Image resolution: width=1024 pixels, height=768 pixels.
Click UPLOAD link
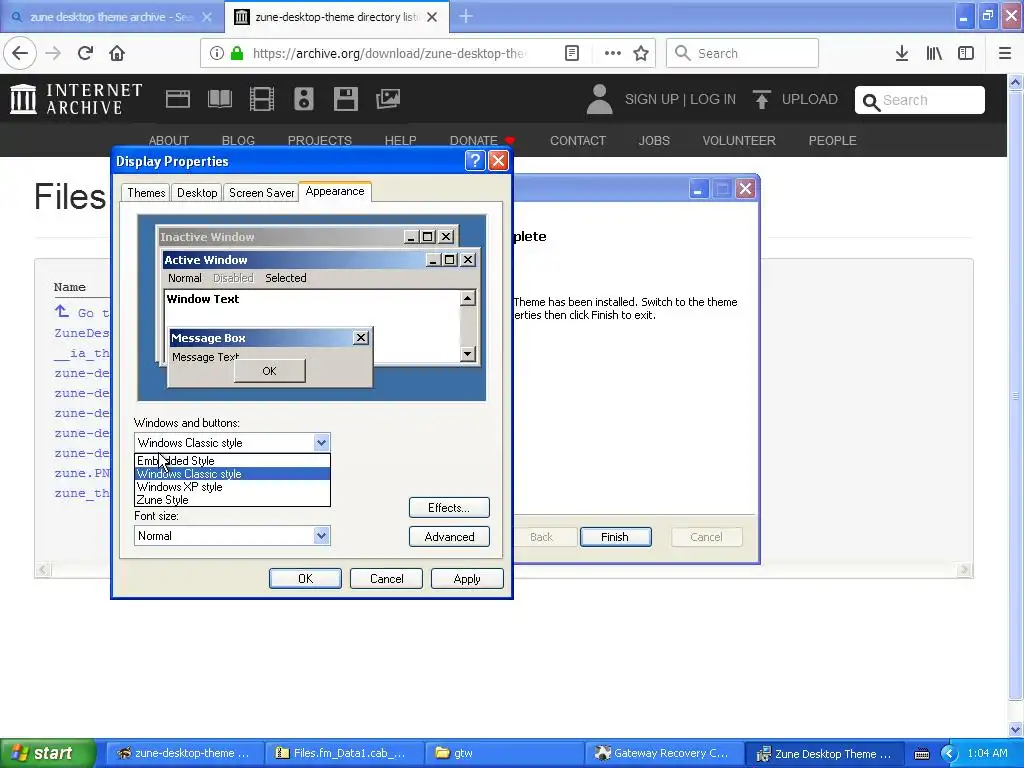pyautogui.click(x=810, y=99)
